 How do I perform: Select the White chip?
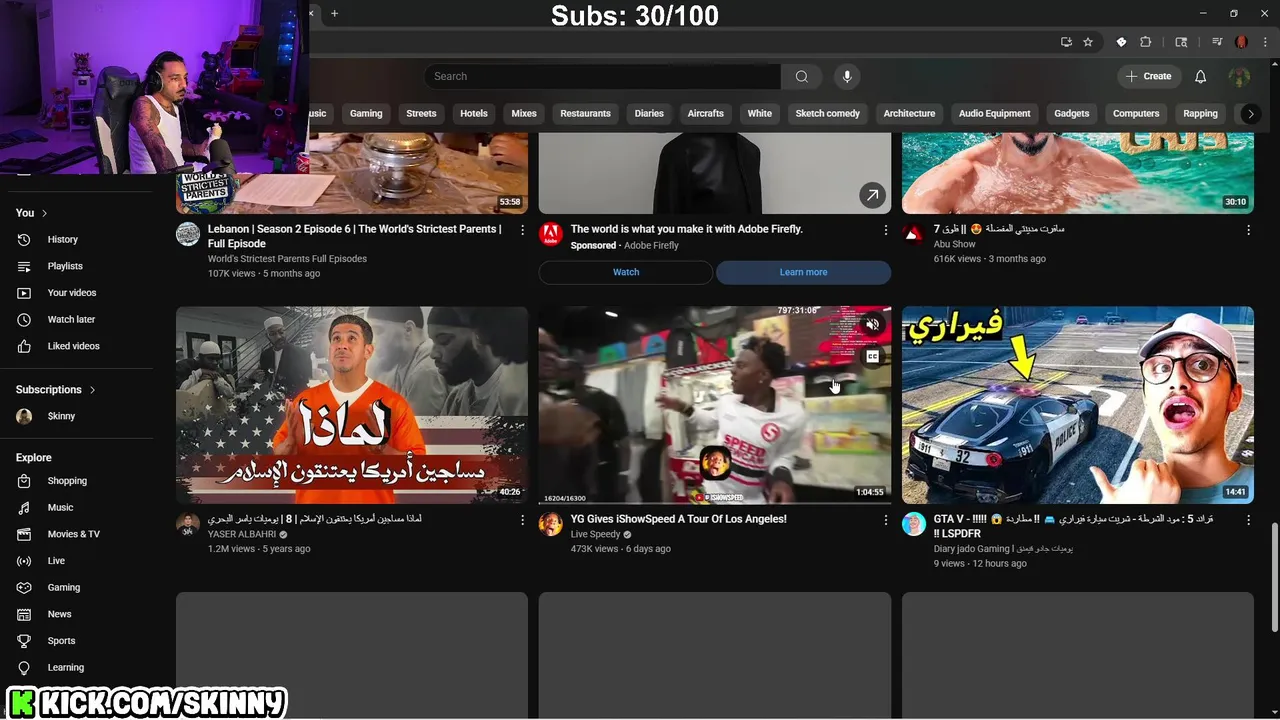tap(760, 114)
